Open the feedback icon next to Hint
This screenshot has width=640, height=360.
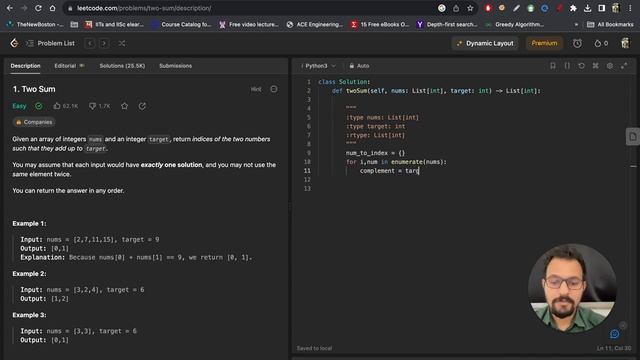(274, 89)
